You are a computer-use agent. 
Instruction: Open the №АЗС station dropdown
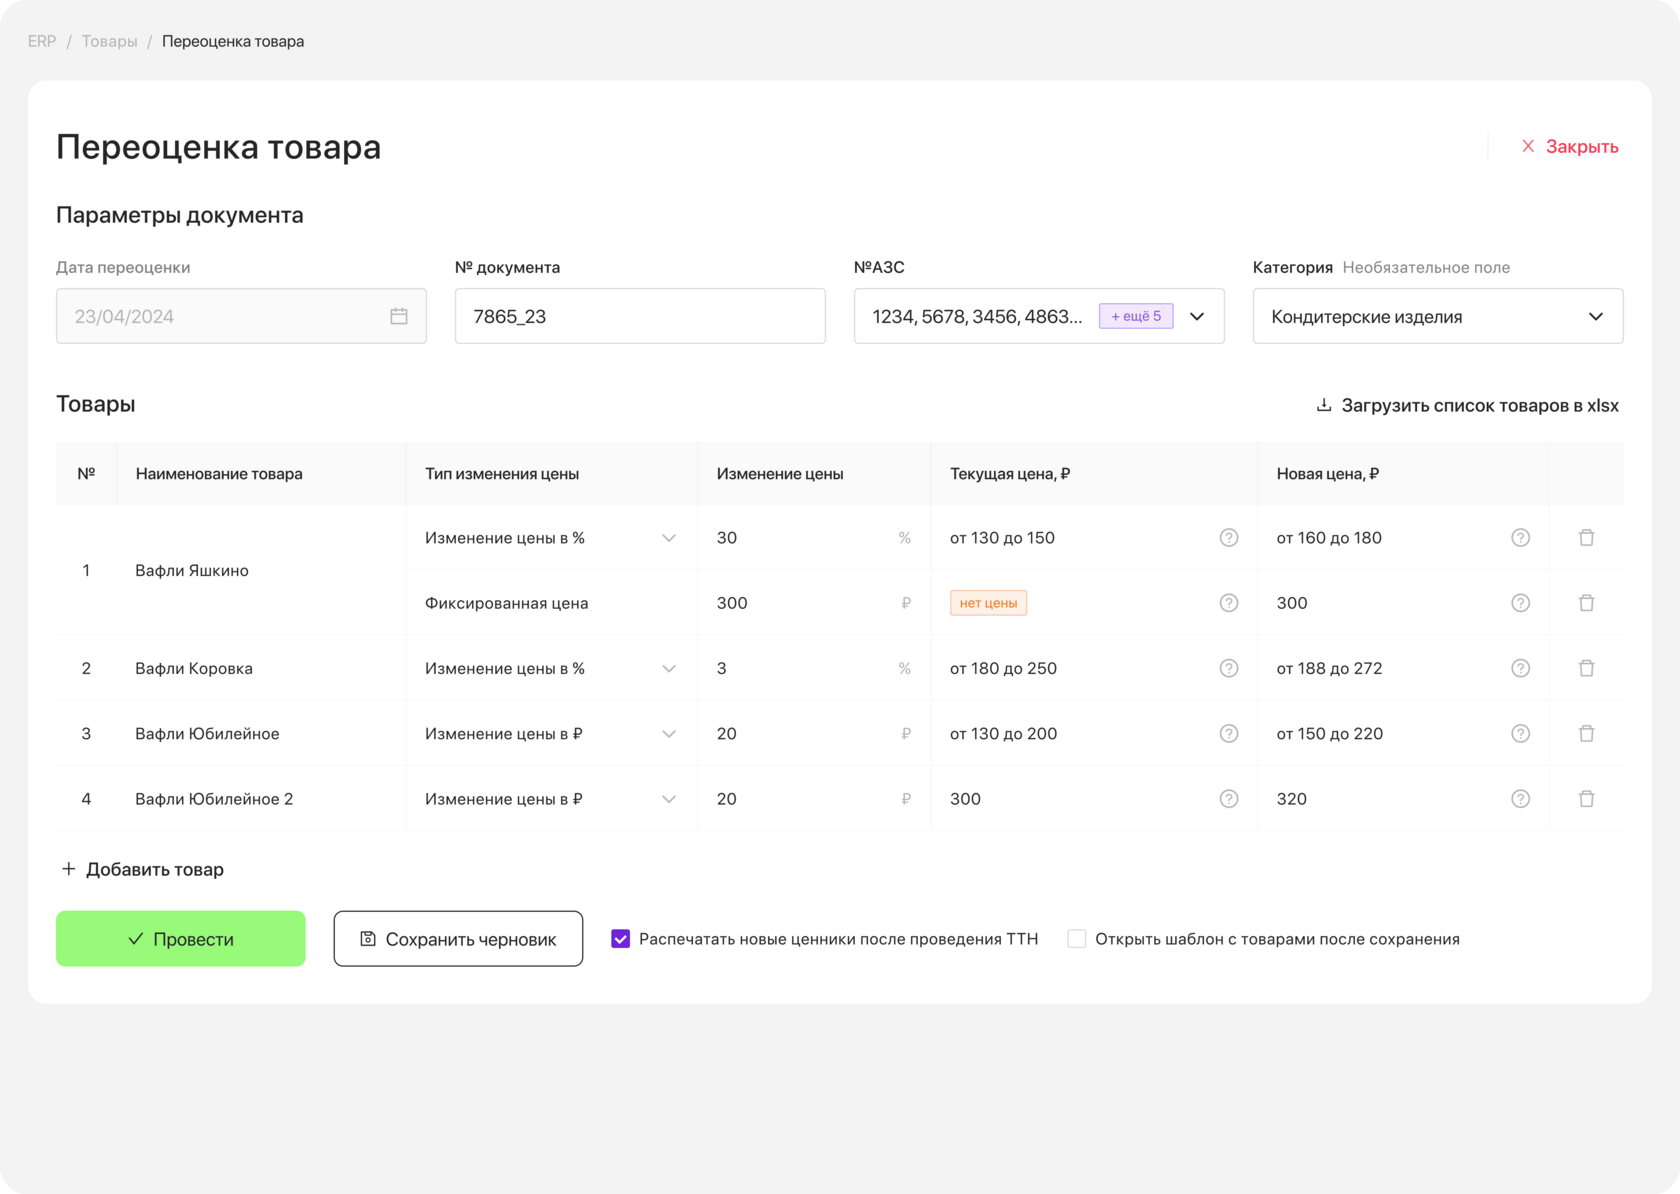pyautogui.click(x=1197, y=316)
